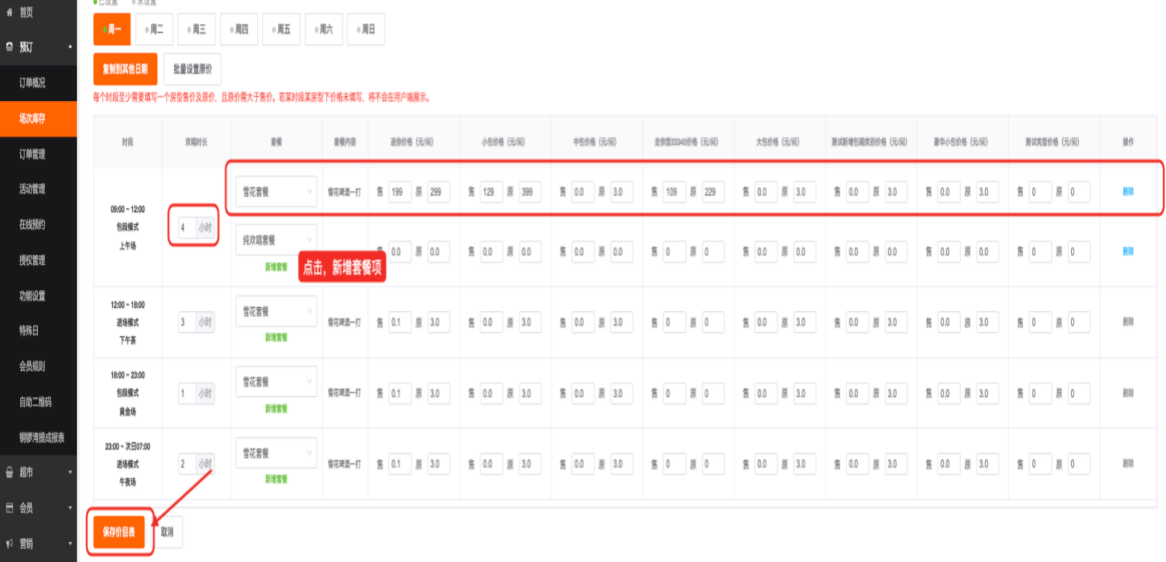Open the 纯欢唱套餐 package dropdown
The width and height of the screenshot is (1166, 562).
(276, 240)
